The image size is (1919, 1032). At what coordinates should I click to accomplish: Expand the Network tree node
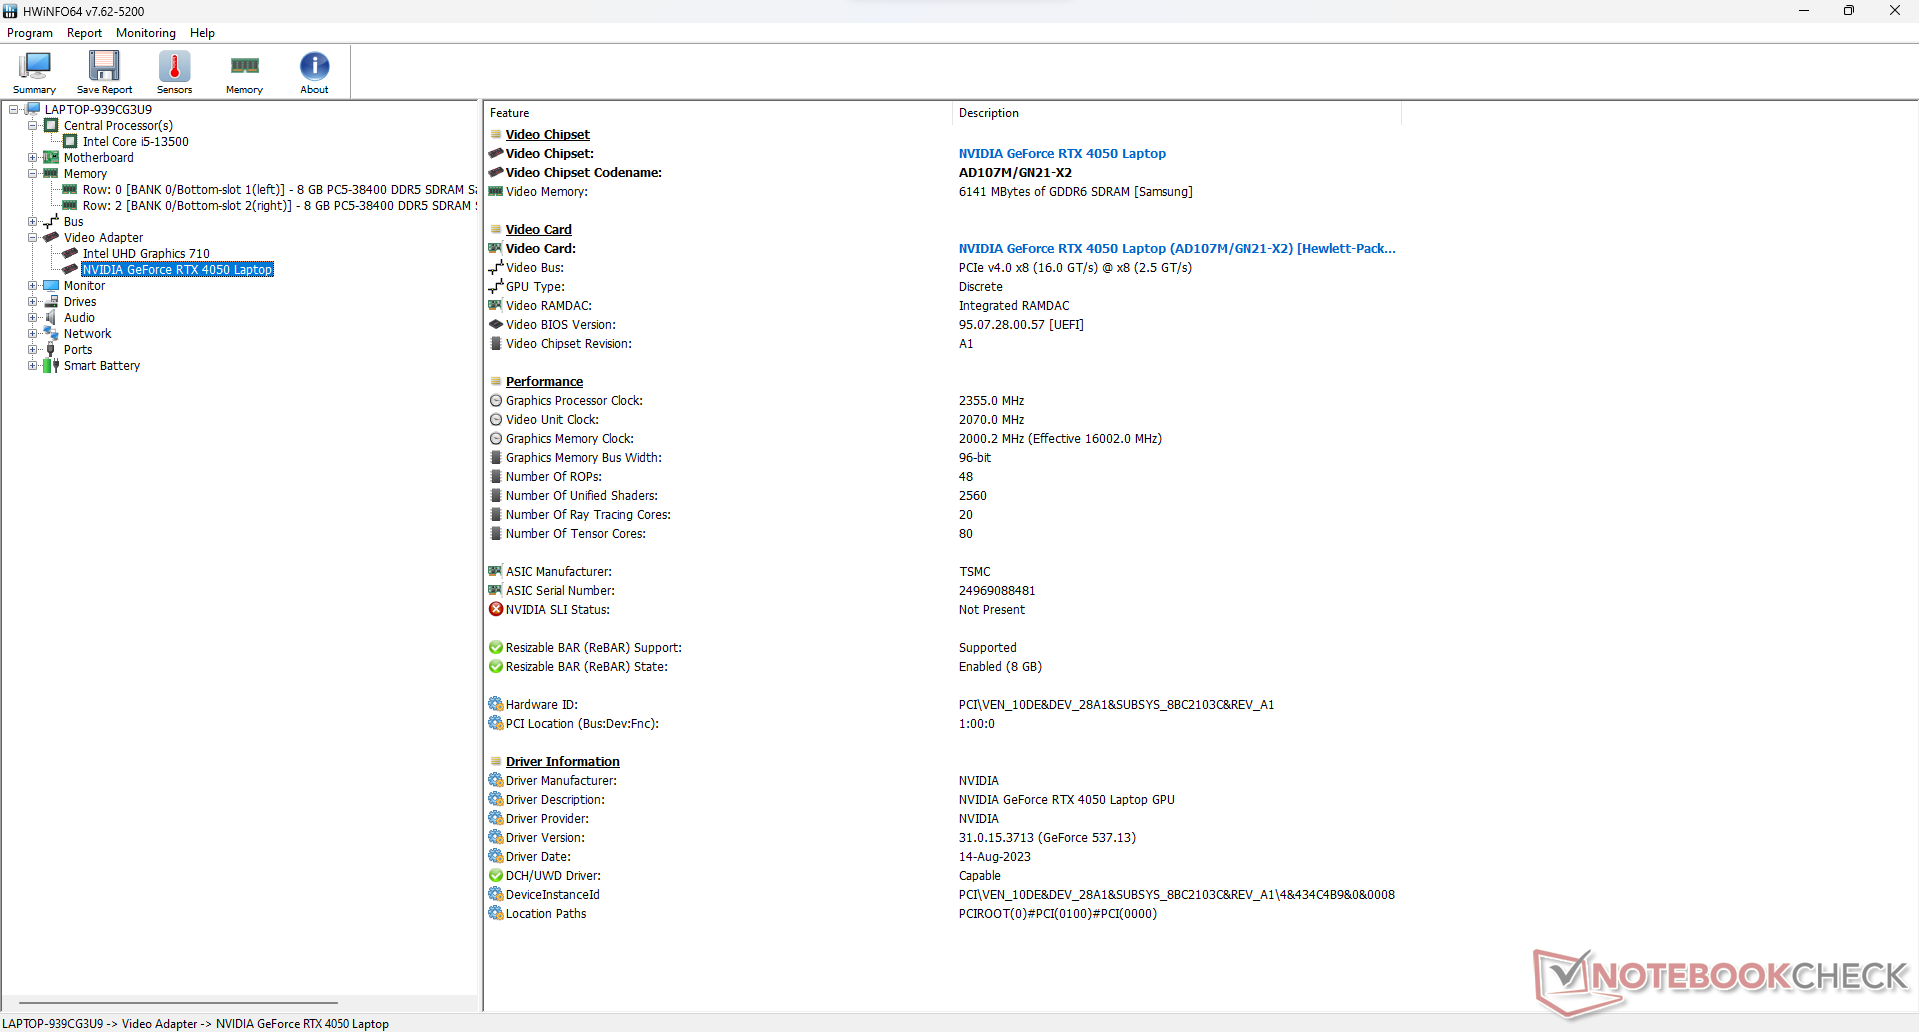click(x=33, y=334)
